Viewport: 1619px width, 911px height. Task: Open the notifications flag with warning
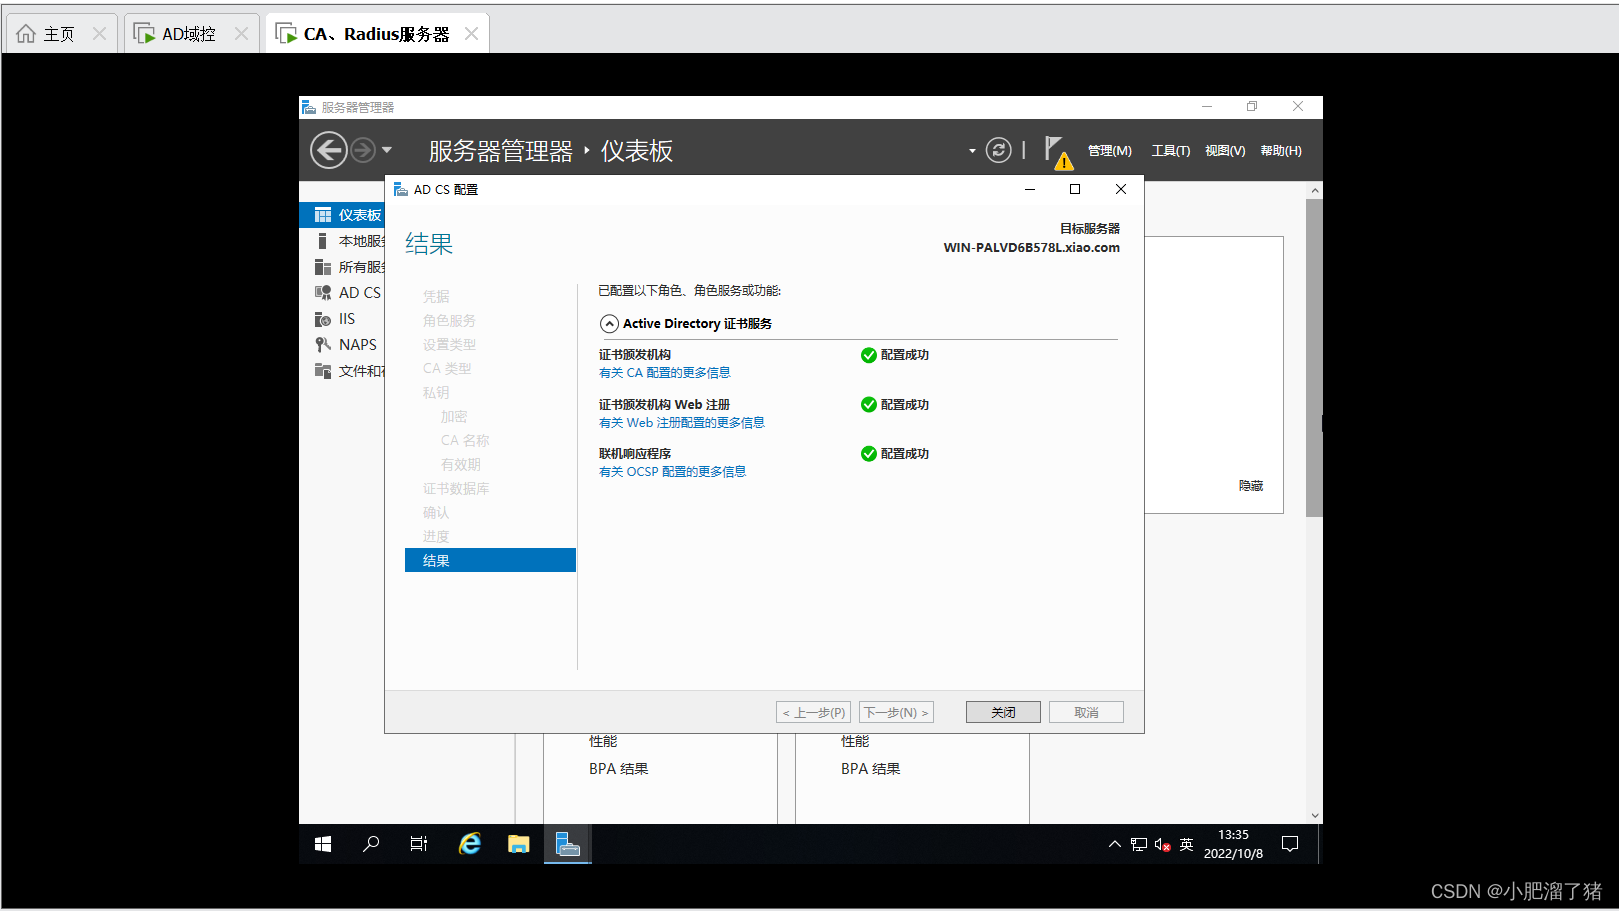1058,152
